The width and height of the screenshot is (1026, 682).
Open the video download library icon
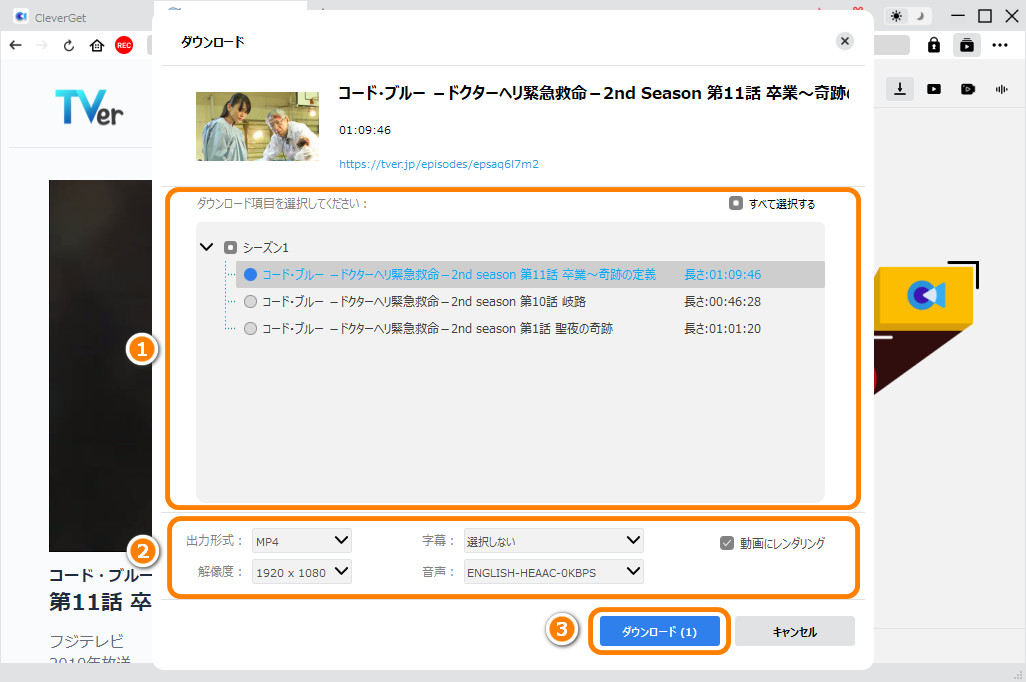(966, 45)
